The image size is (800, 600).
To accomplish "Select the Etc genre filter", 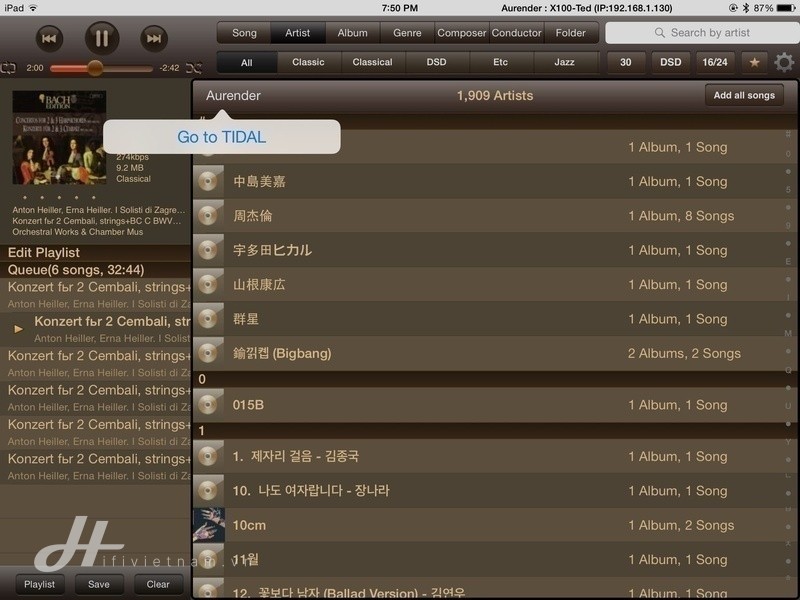I will (x=501, y=62).
